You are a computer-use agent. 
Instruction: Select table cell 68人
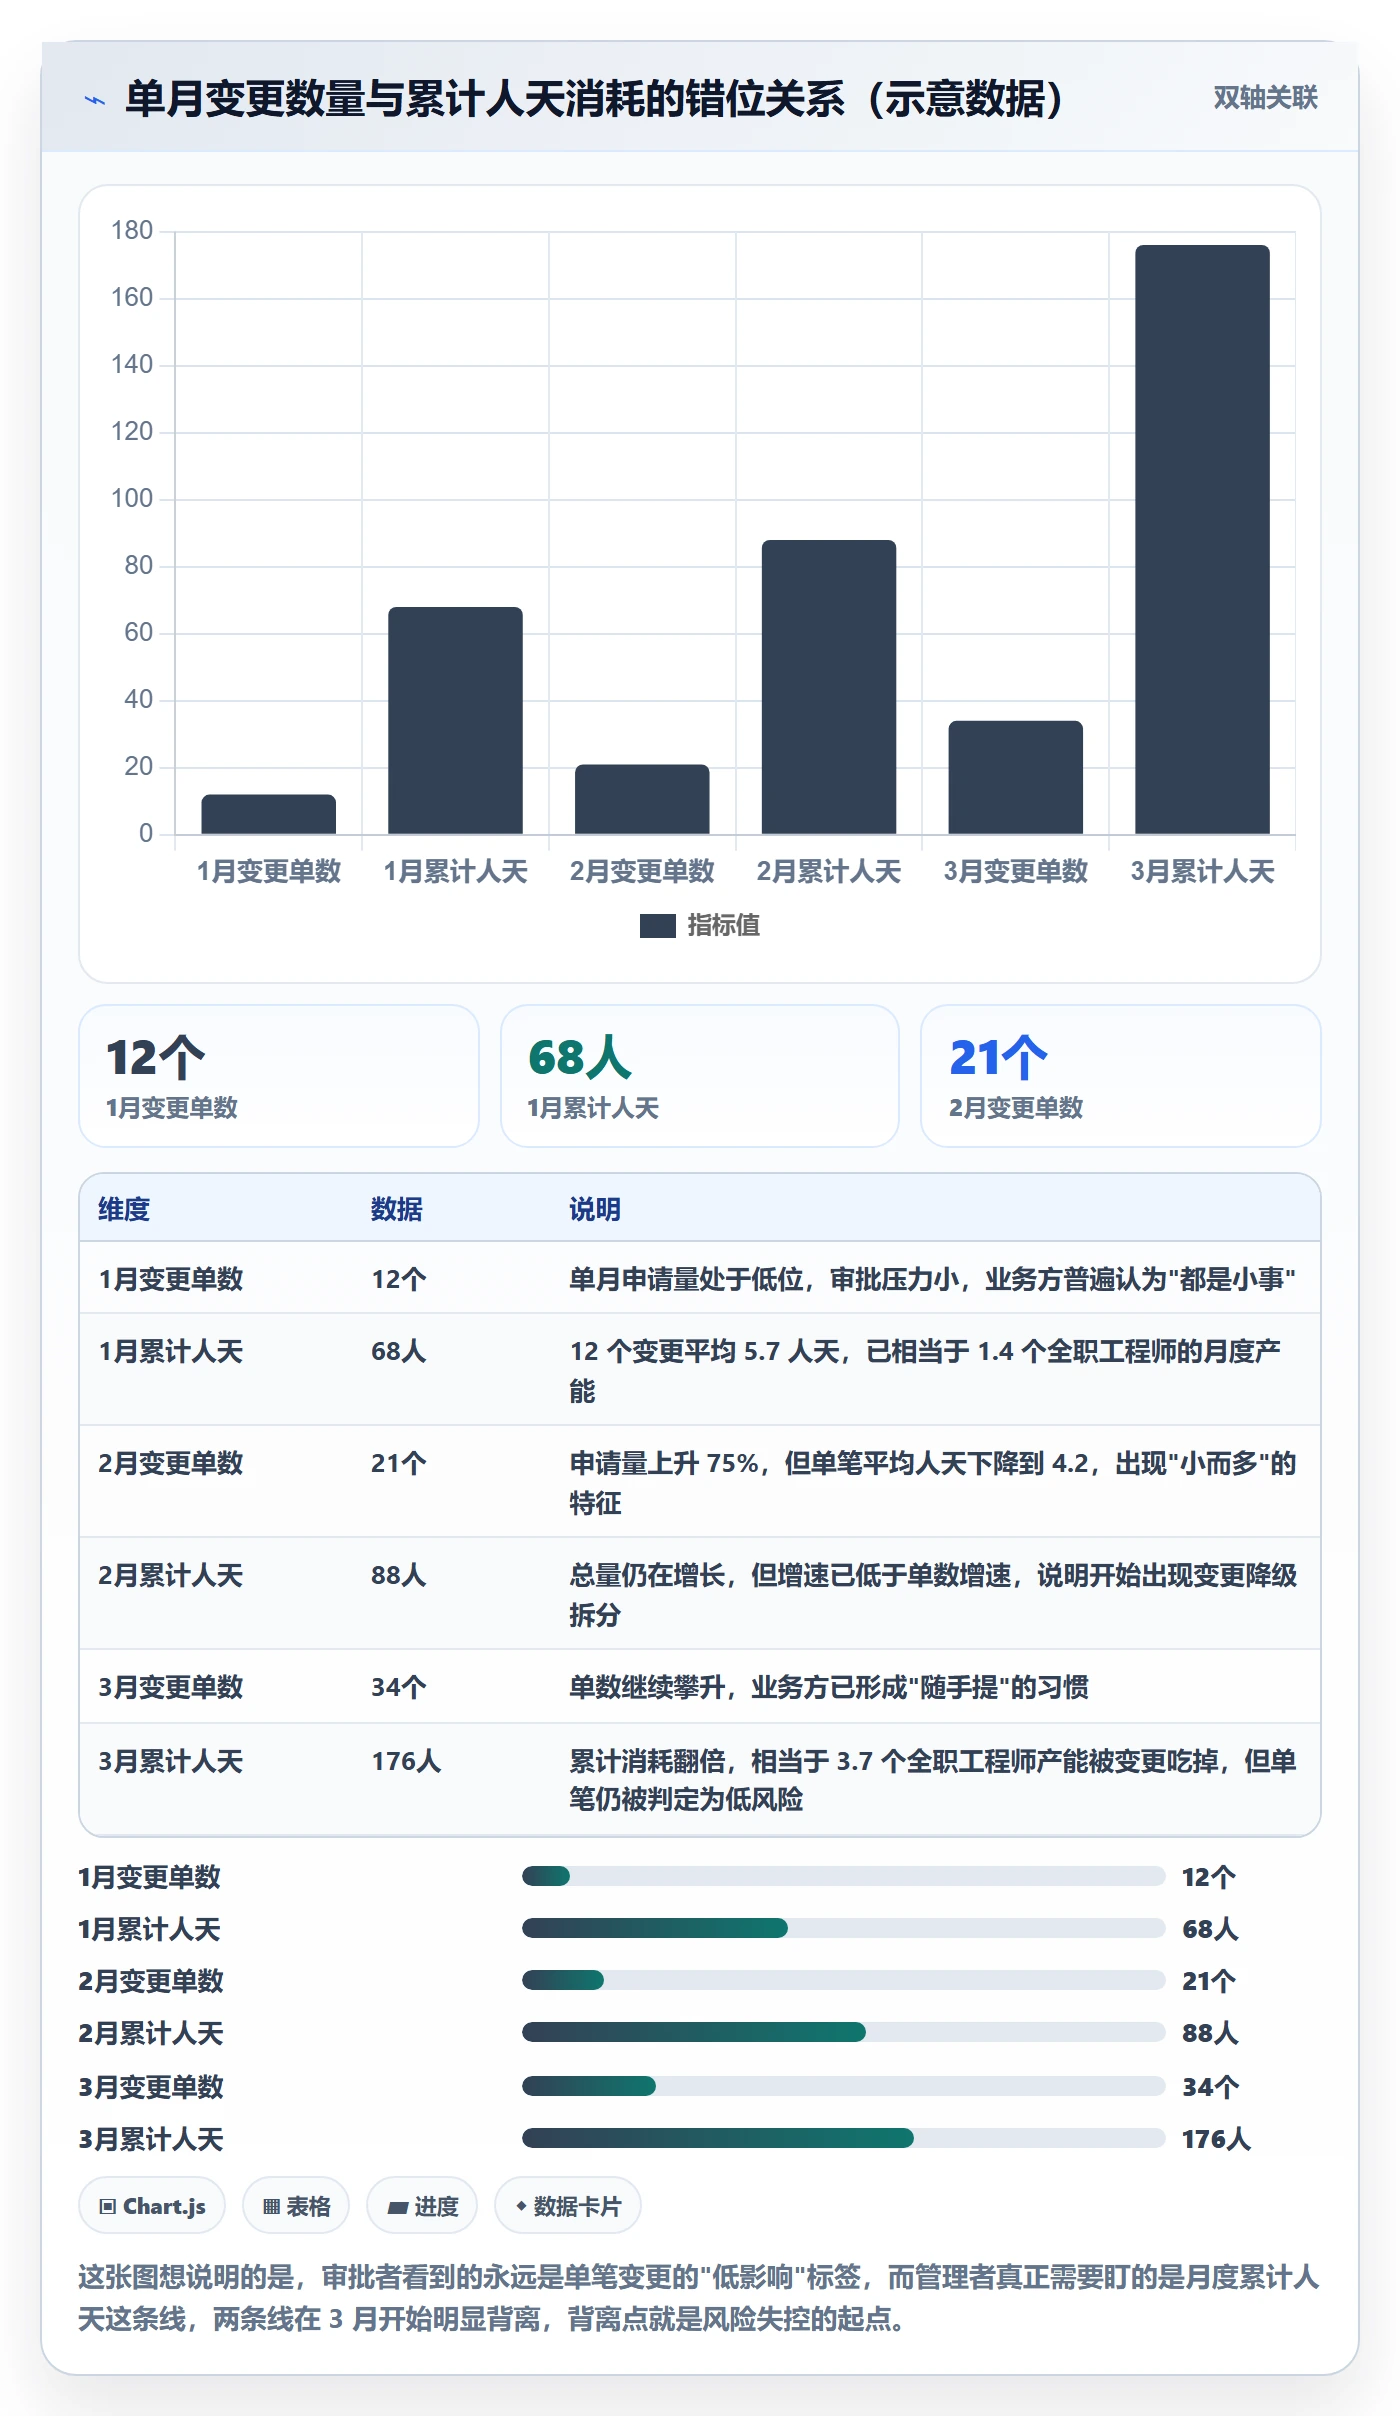tap(398, 1351)
